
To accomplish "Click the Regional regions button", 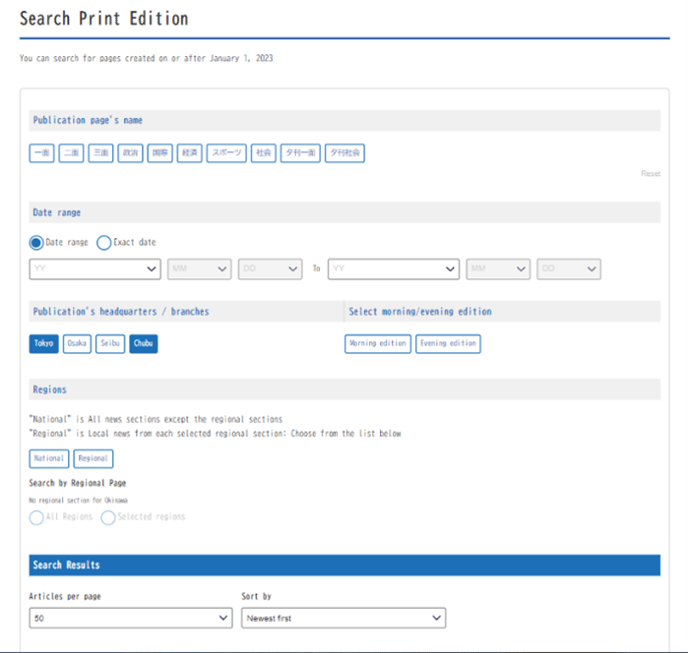I will pyautogui.click(x=93, y=459).
